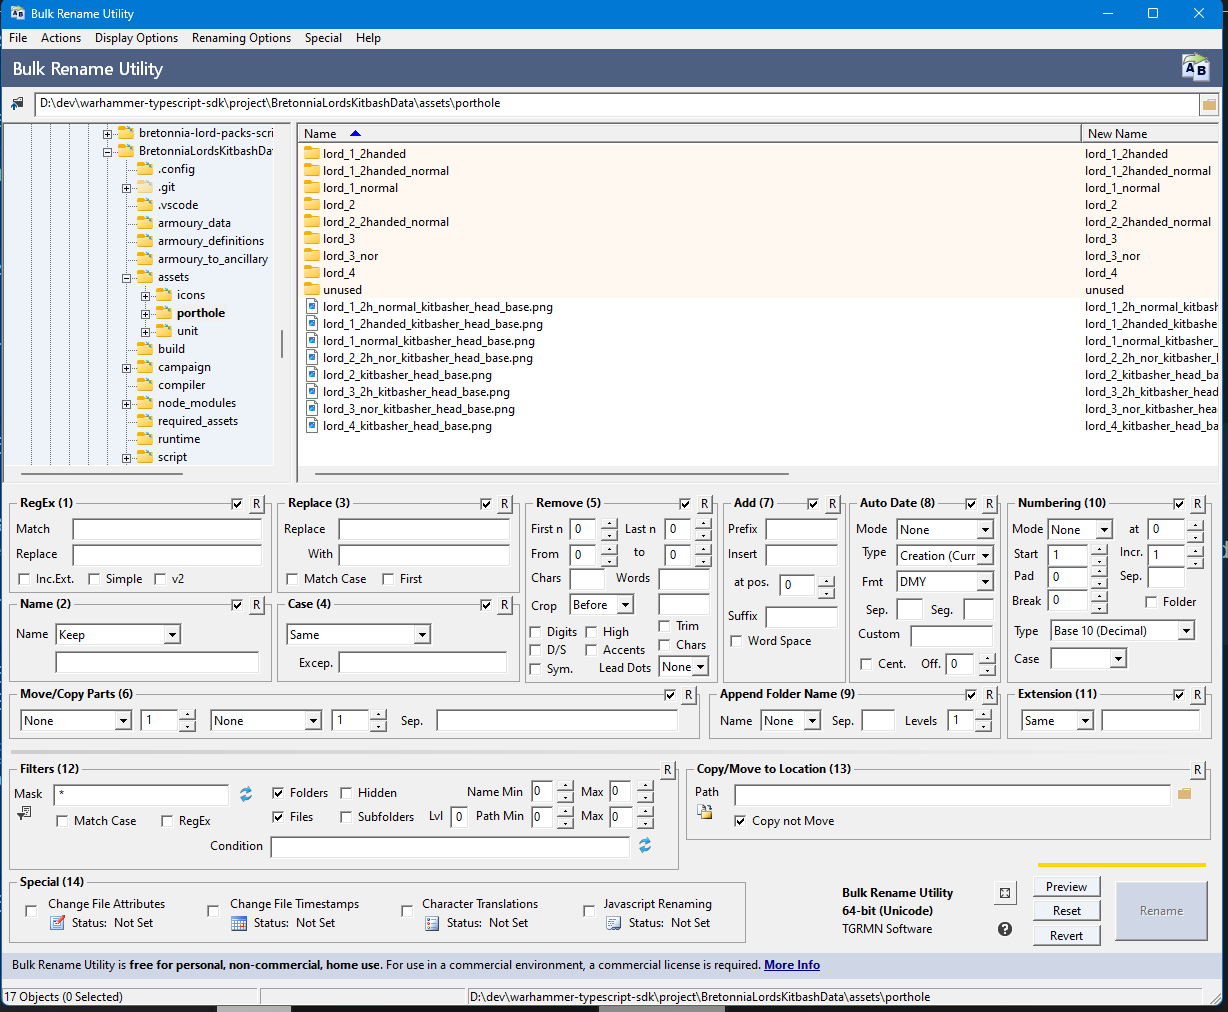Click the Preview button
The height and width of the screenshot is (1012, 1228).
click(x=1066, y=887)
